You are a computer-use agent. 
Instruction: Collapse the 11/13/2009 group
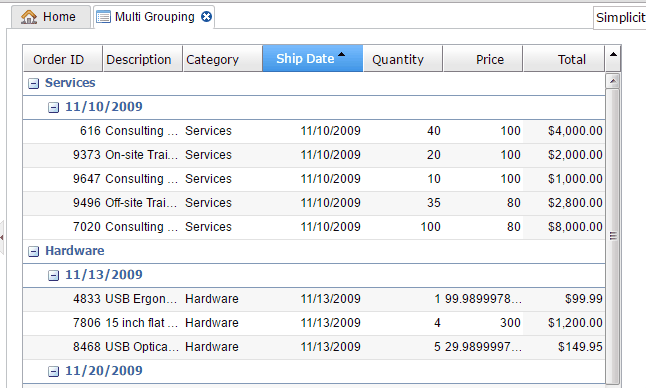coord(54,276)
